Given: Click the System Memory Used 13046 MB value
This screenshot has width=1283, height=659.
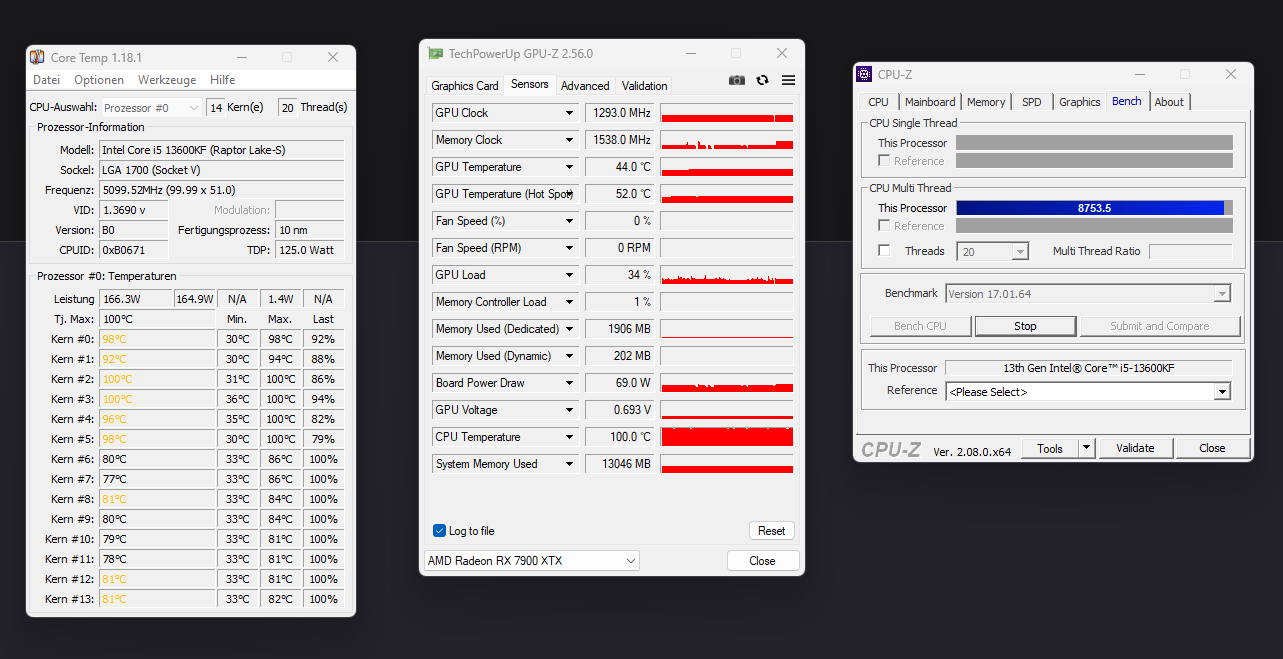Looking at the screenshot, I should (x=620, y=464).
